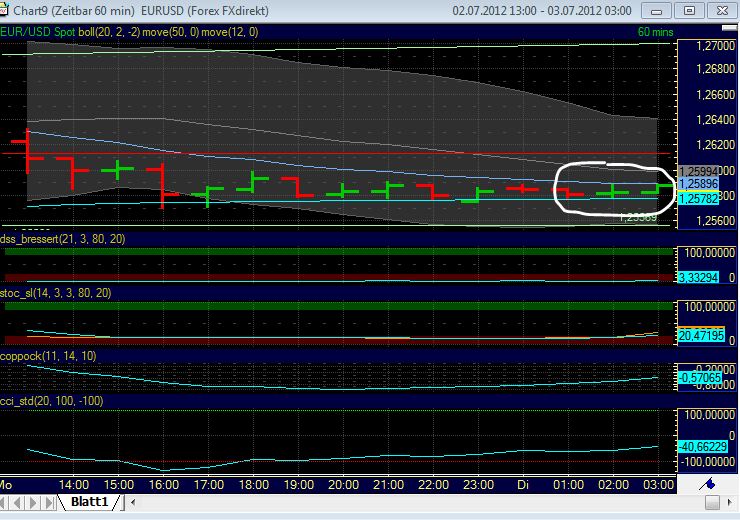
Task: Click the small white button above the price axis
Action: tap(729, 28)
